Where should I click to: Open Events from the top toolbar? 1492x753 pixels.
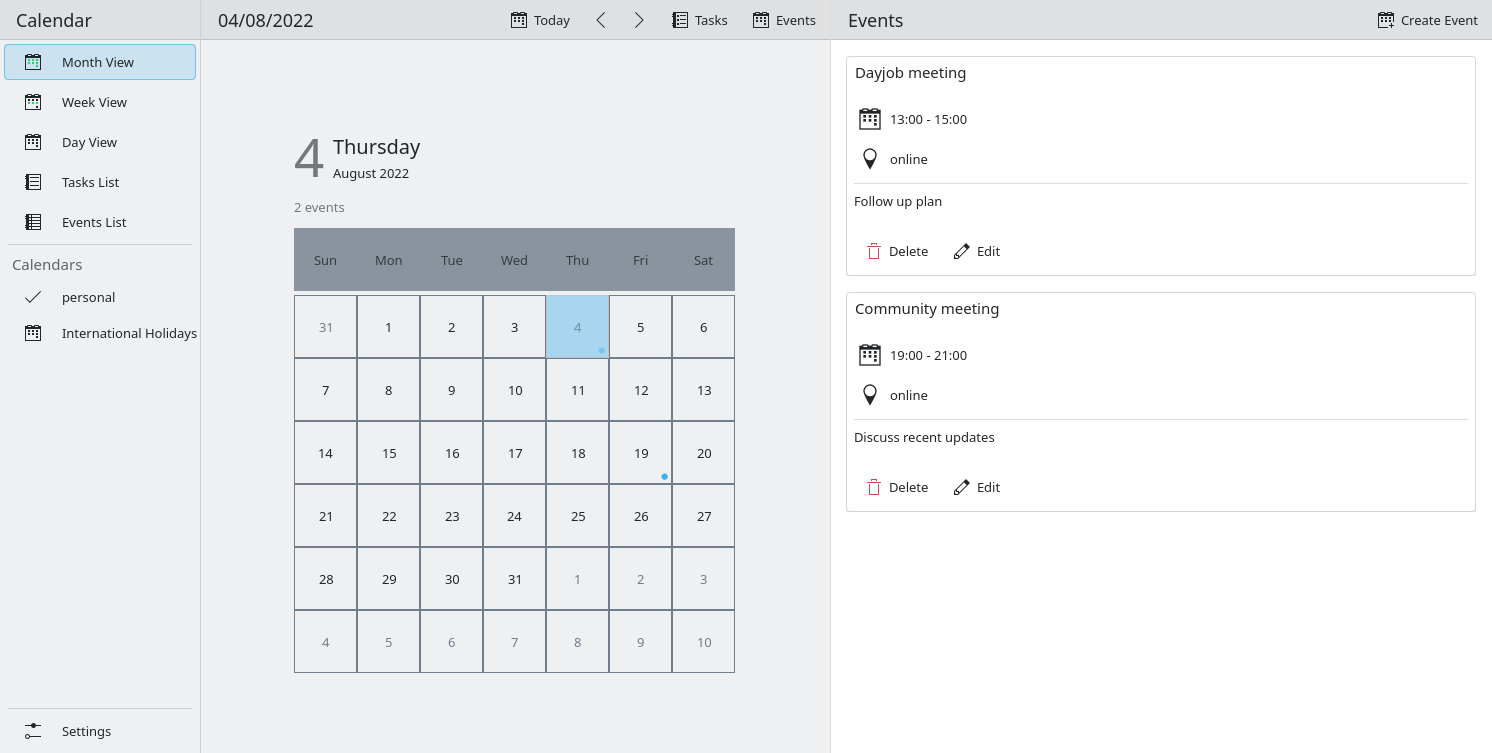click(784, 20)
